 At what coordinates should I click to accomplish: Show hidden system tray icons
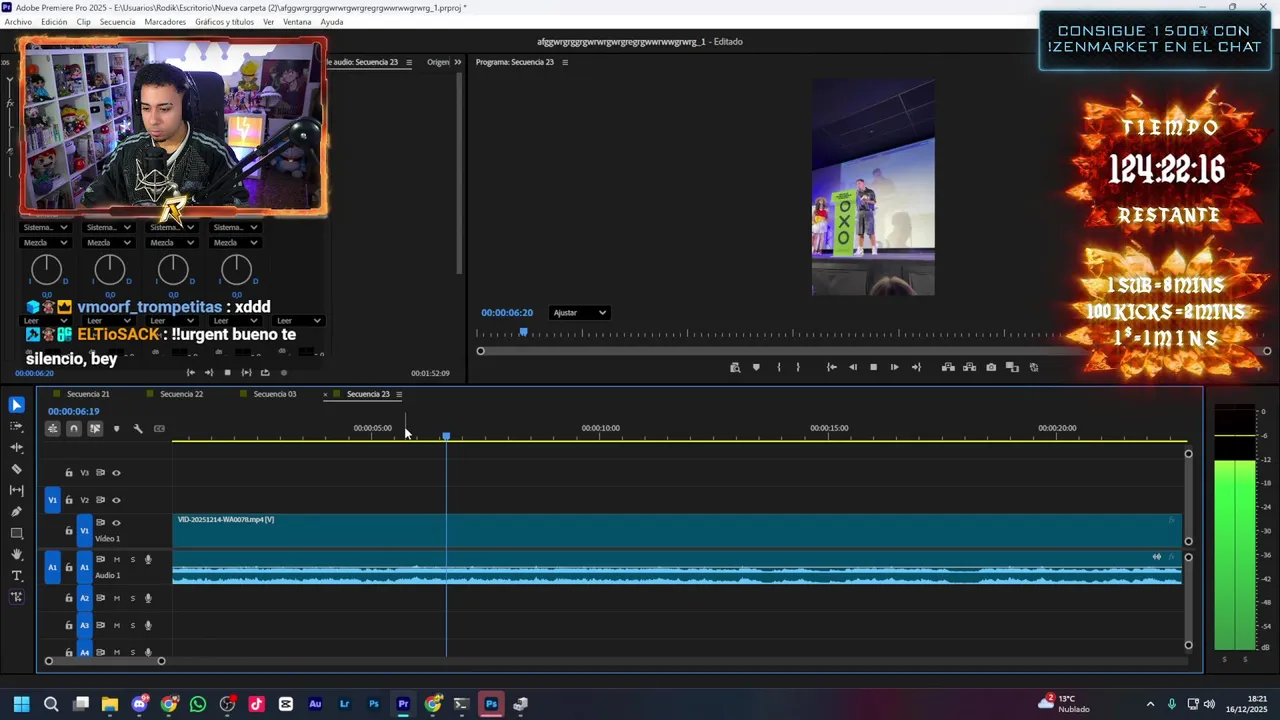pos(1150,704)
